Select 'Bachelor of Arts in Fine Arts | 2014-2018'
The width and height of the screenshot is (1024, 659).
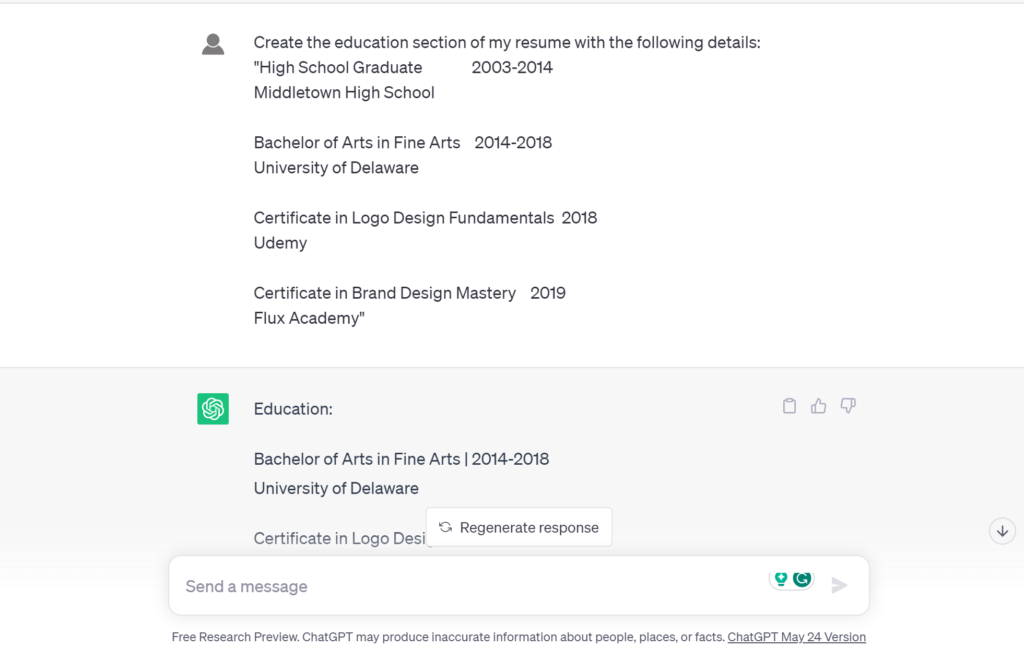(x=401, y=459)
